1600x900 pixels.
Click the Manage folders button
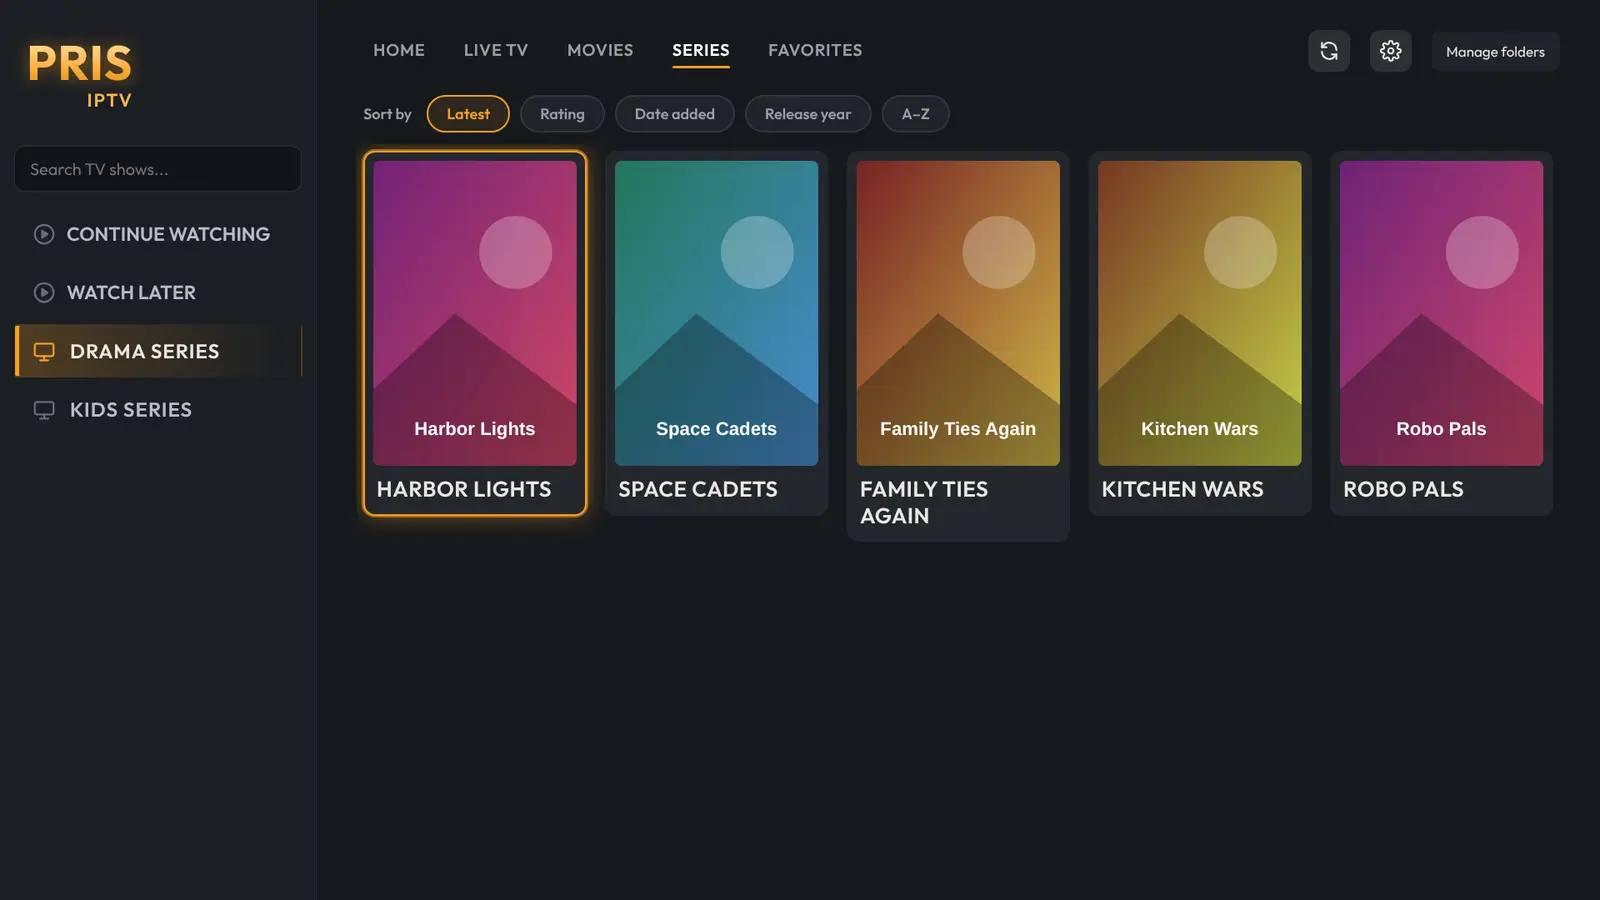click(1495, 52)
